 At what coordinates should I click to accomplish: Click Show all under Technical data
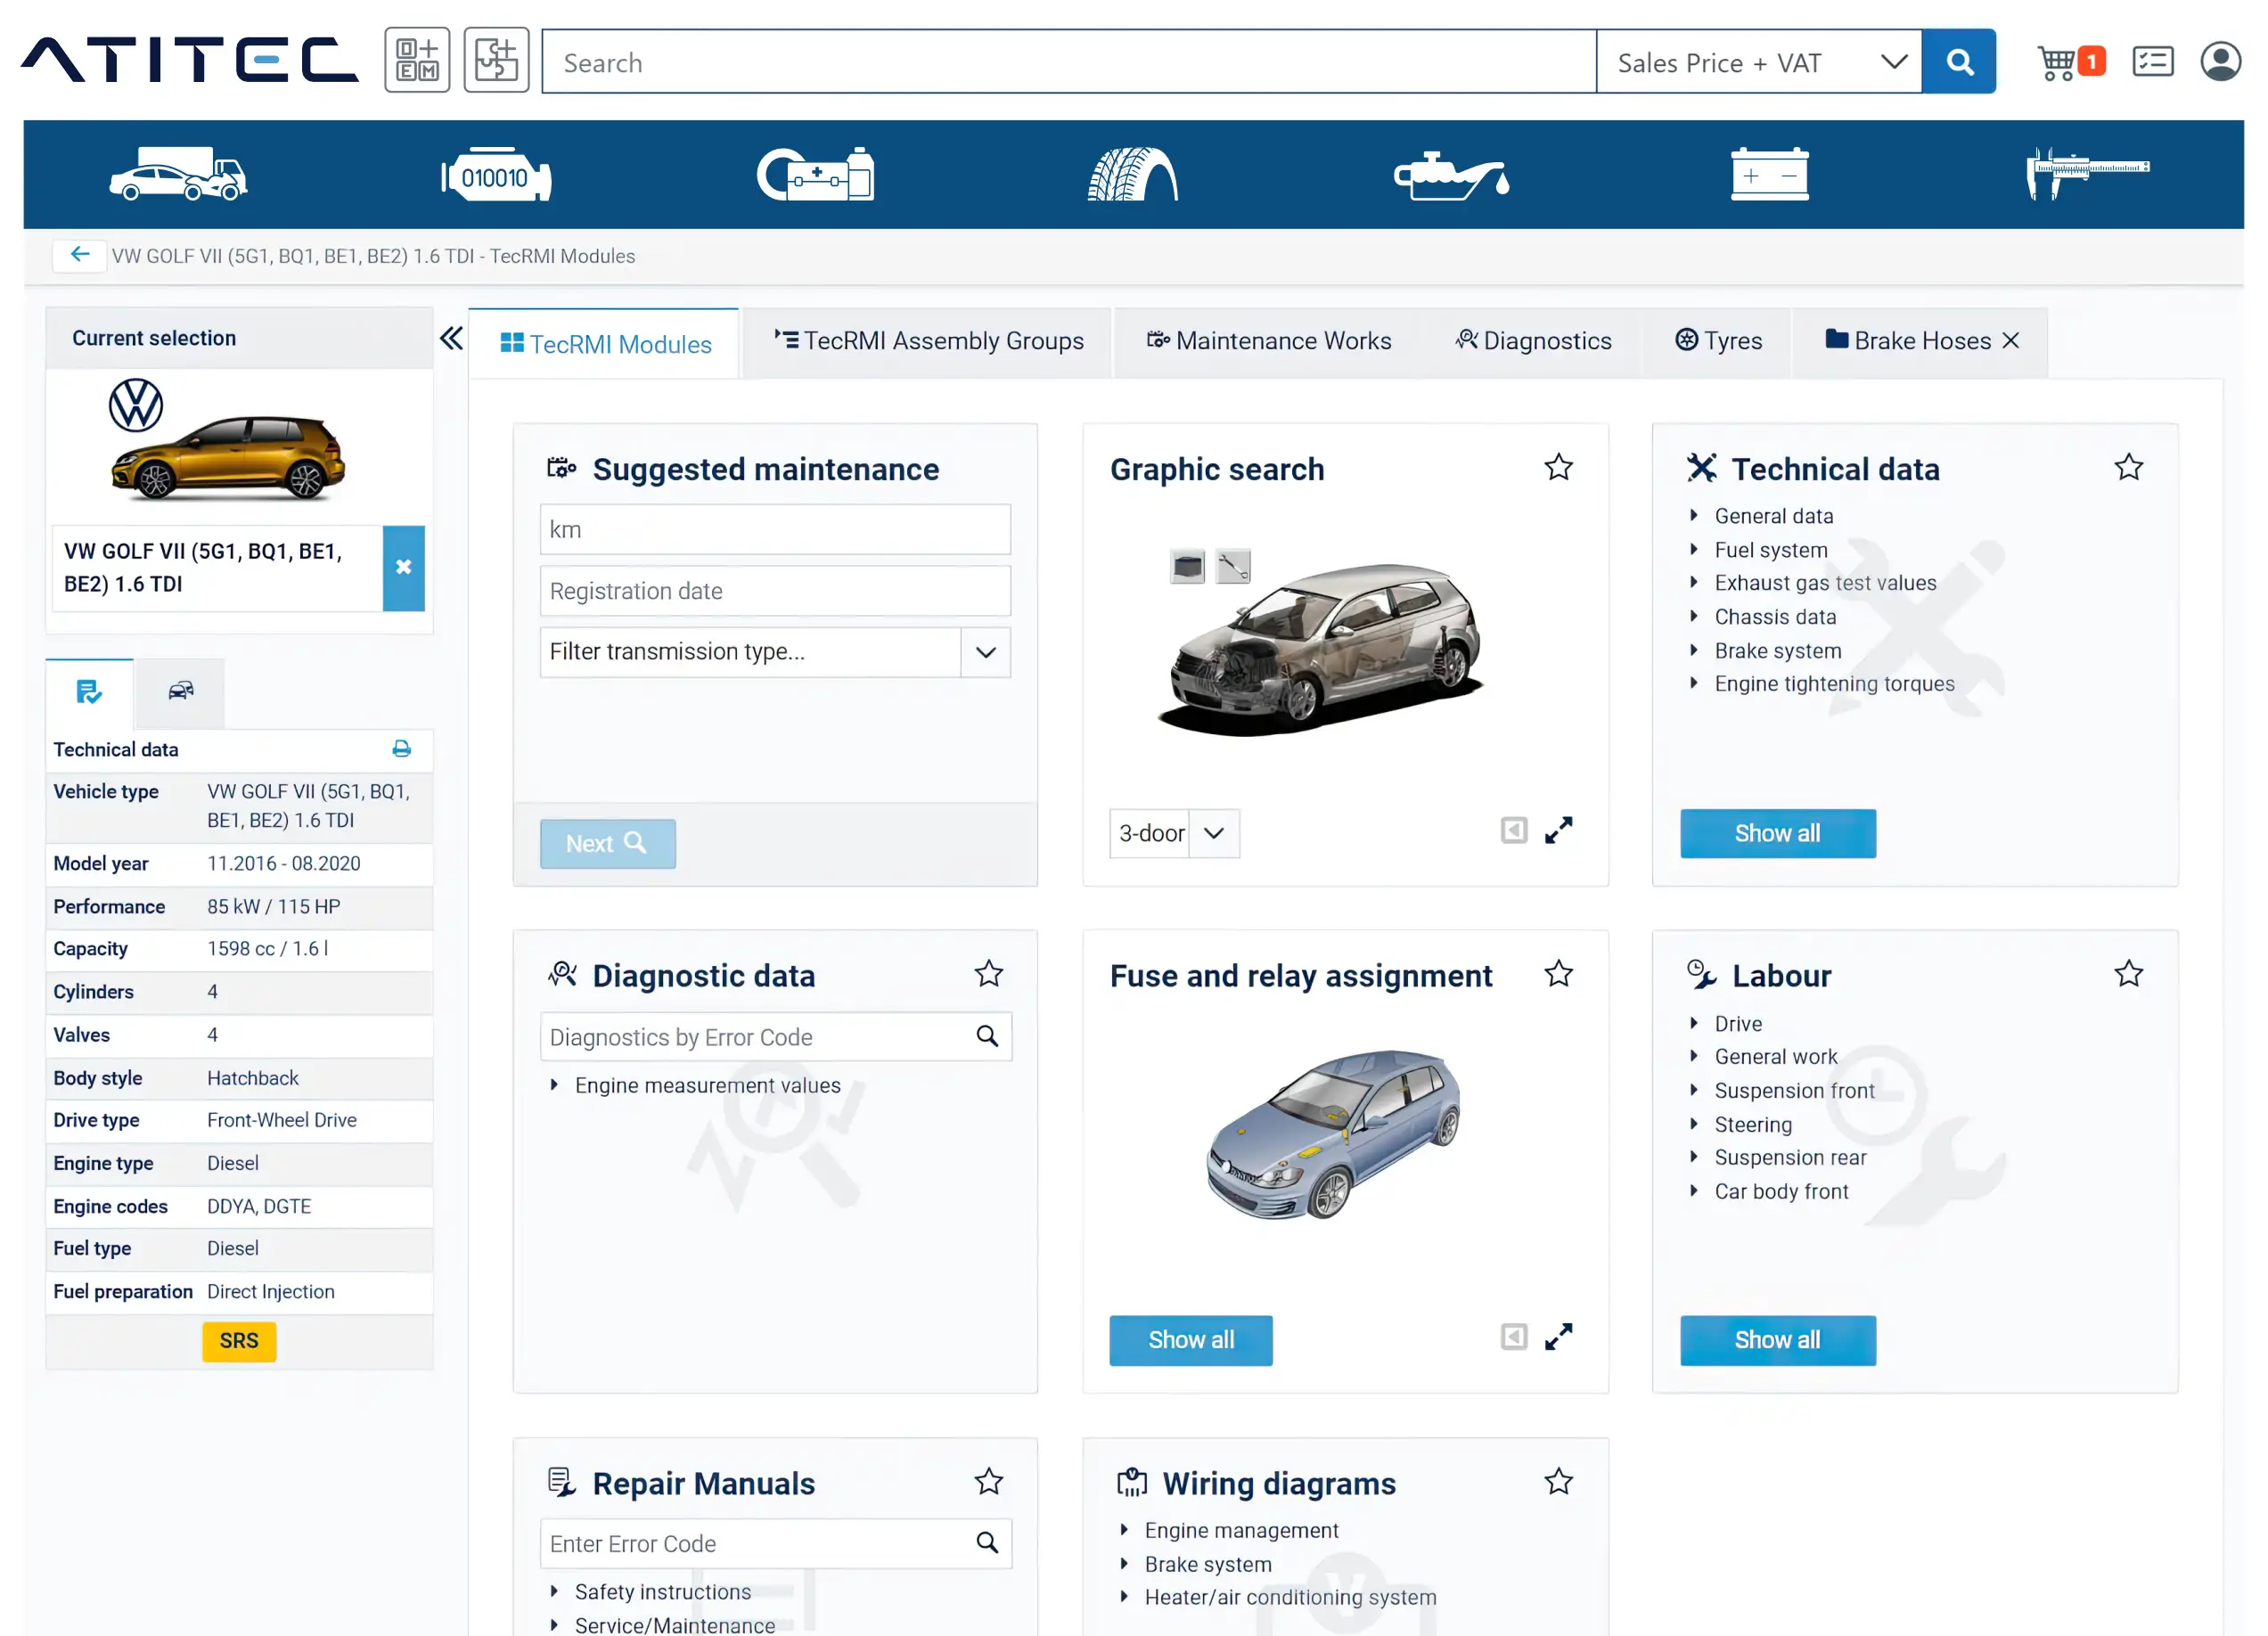1777,833
